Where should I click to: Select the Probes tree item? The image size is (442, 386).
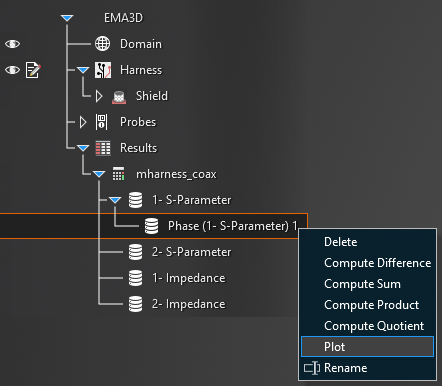(x=138, y=122)
